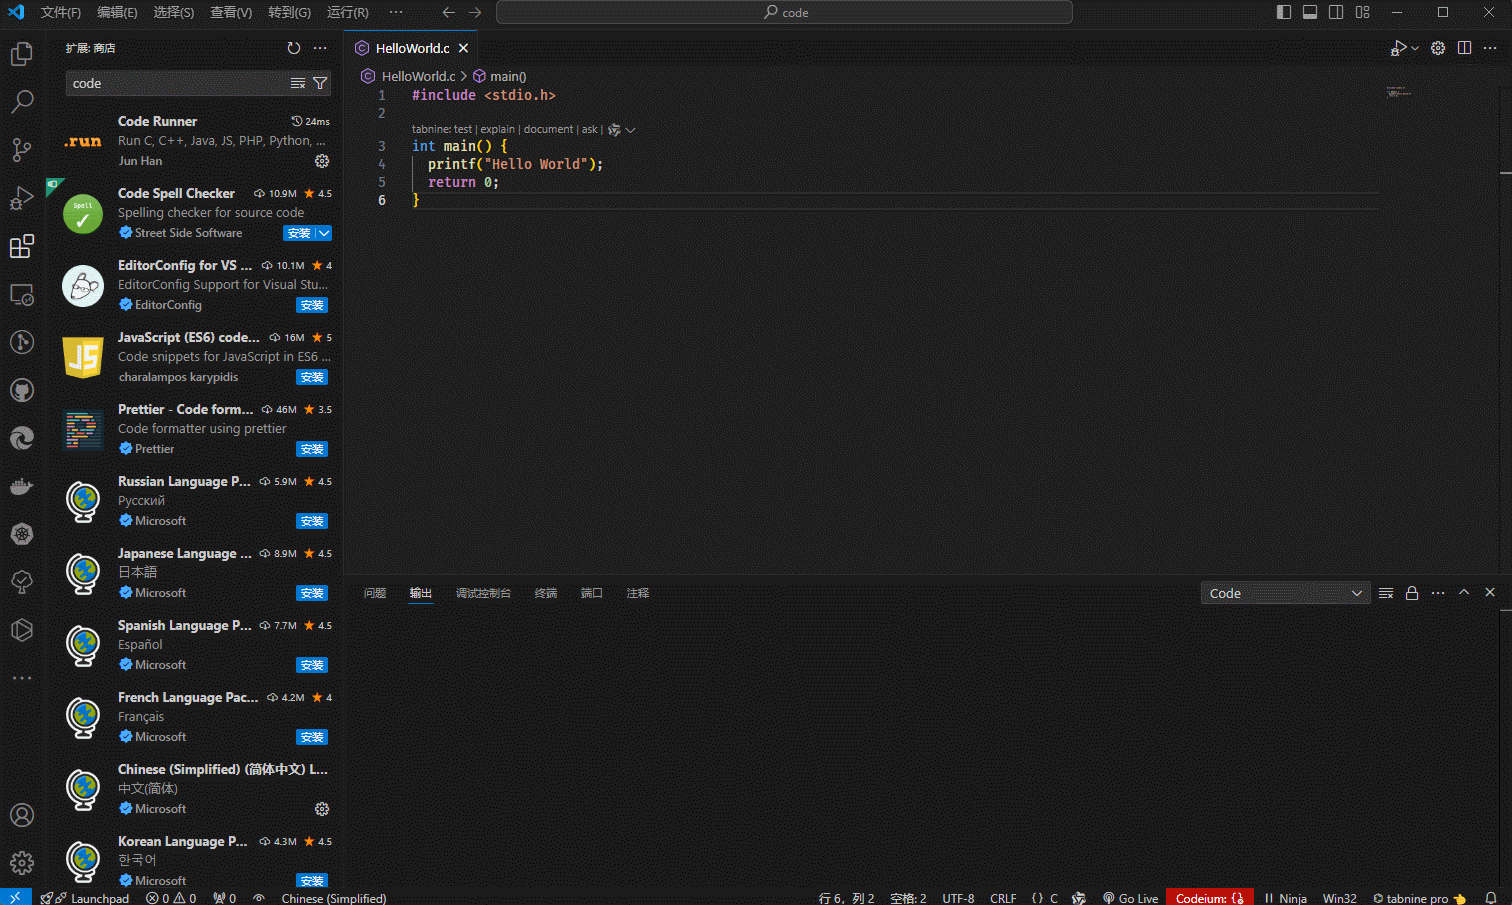Screen dimensions: 1512x905
Task: Open the 查看(V) menu
Action: coord(232,12)
